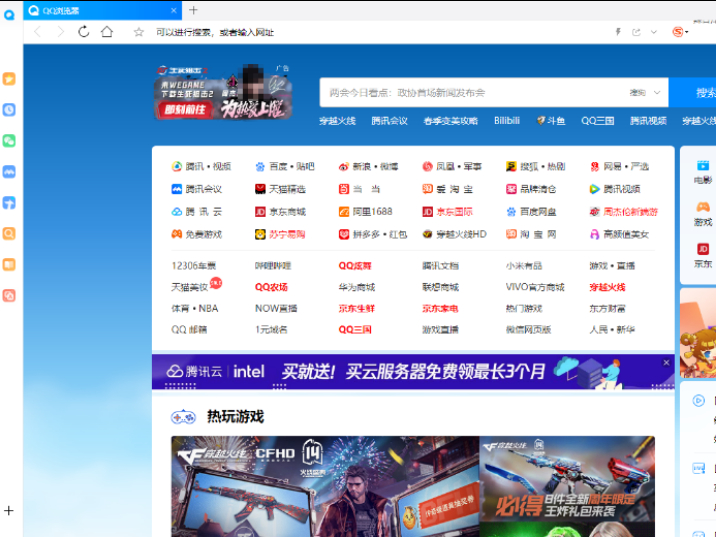716x537 pixels.
Task: Expand the address bar chevron dropdown
Action: (654, 32)
